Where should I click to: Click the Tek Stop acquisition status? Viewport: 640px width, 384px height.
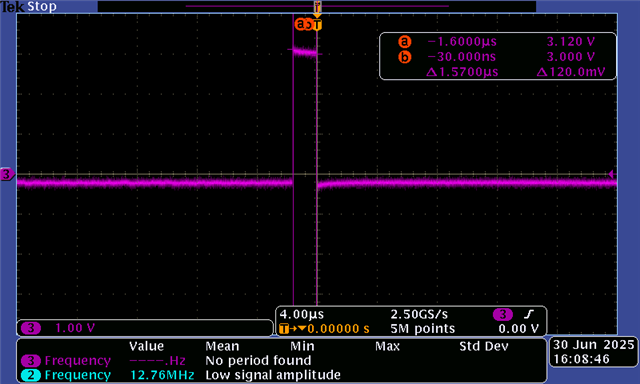[x=29, y=7]
